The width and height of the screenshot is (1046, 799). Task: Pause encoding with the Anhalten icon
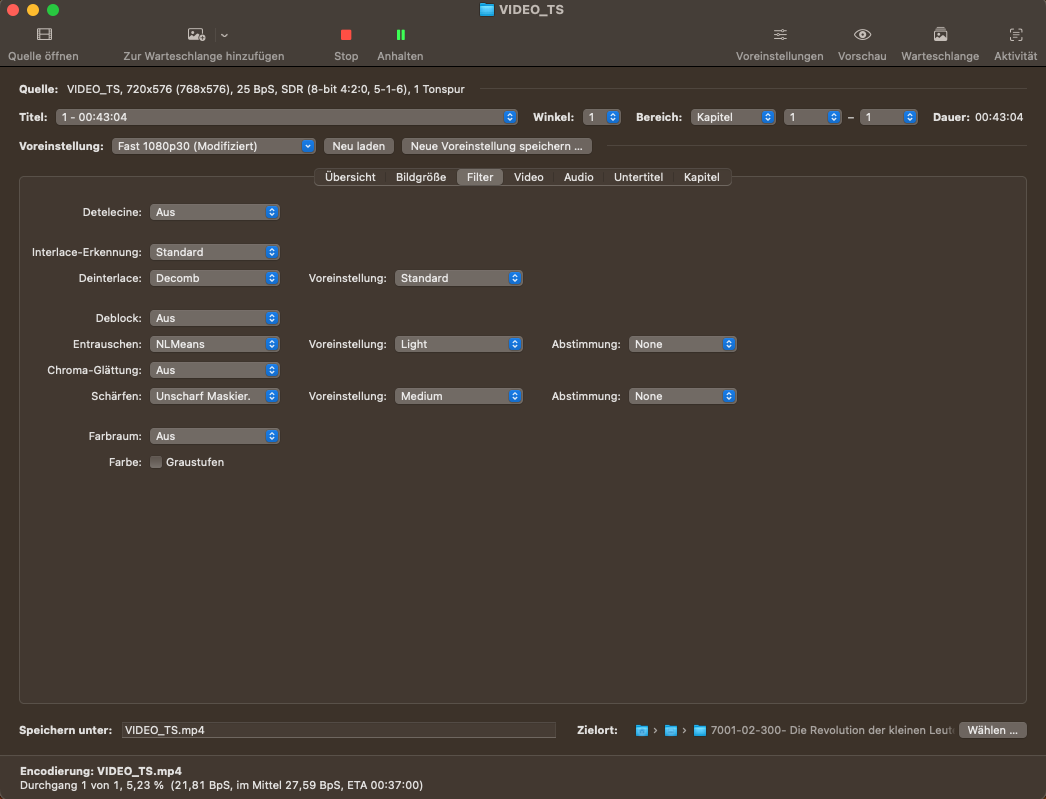[x=400, y=35]
